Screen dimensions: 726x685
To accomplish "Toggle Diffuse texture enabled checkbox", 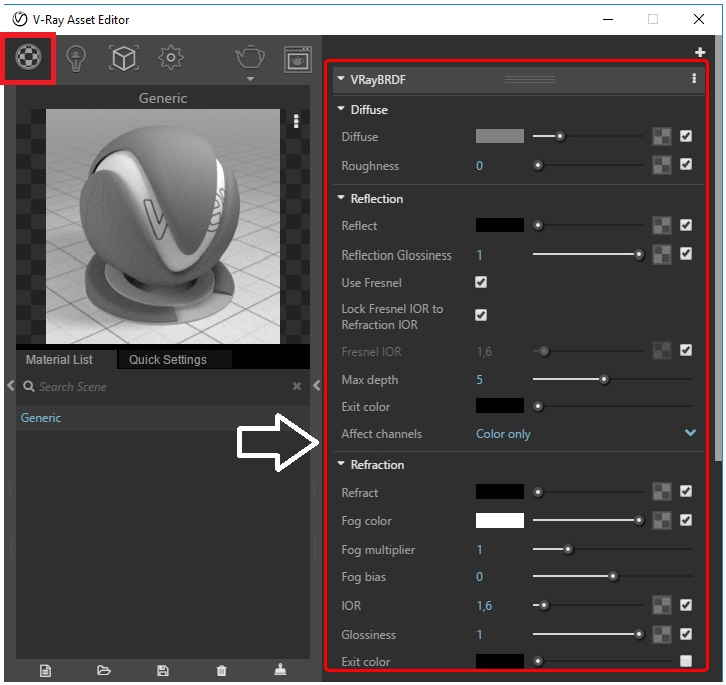I will pyautogui.click(x=686, y=136).
